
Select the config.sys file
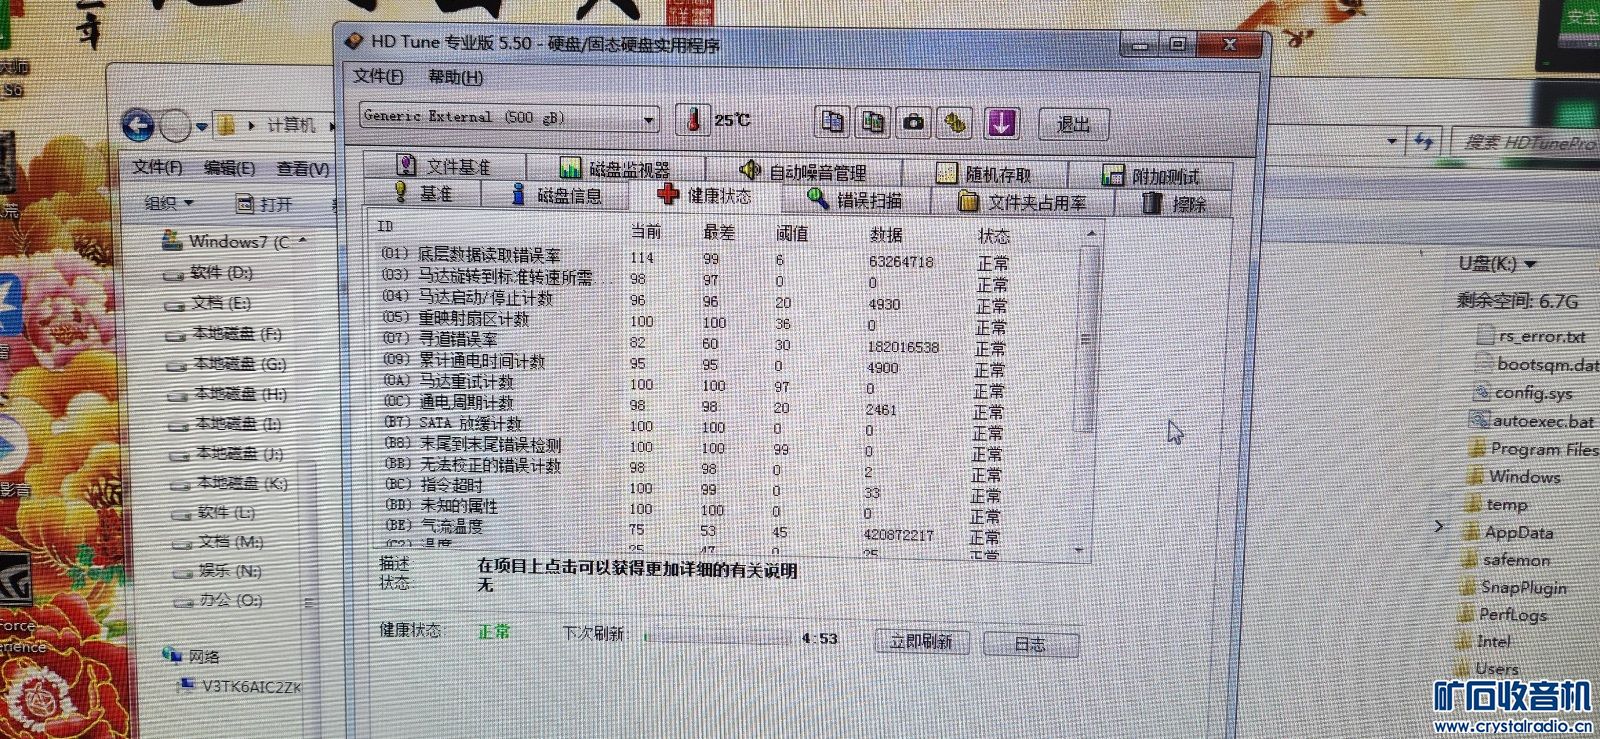[x=1523, y=393]
